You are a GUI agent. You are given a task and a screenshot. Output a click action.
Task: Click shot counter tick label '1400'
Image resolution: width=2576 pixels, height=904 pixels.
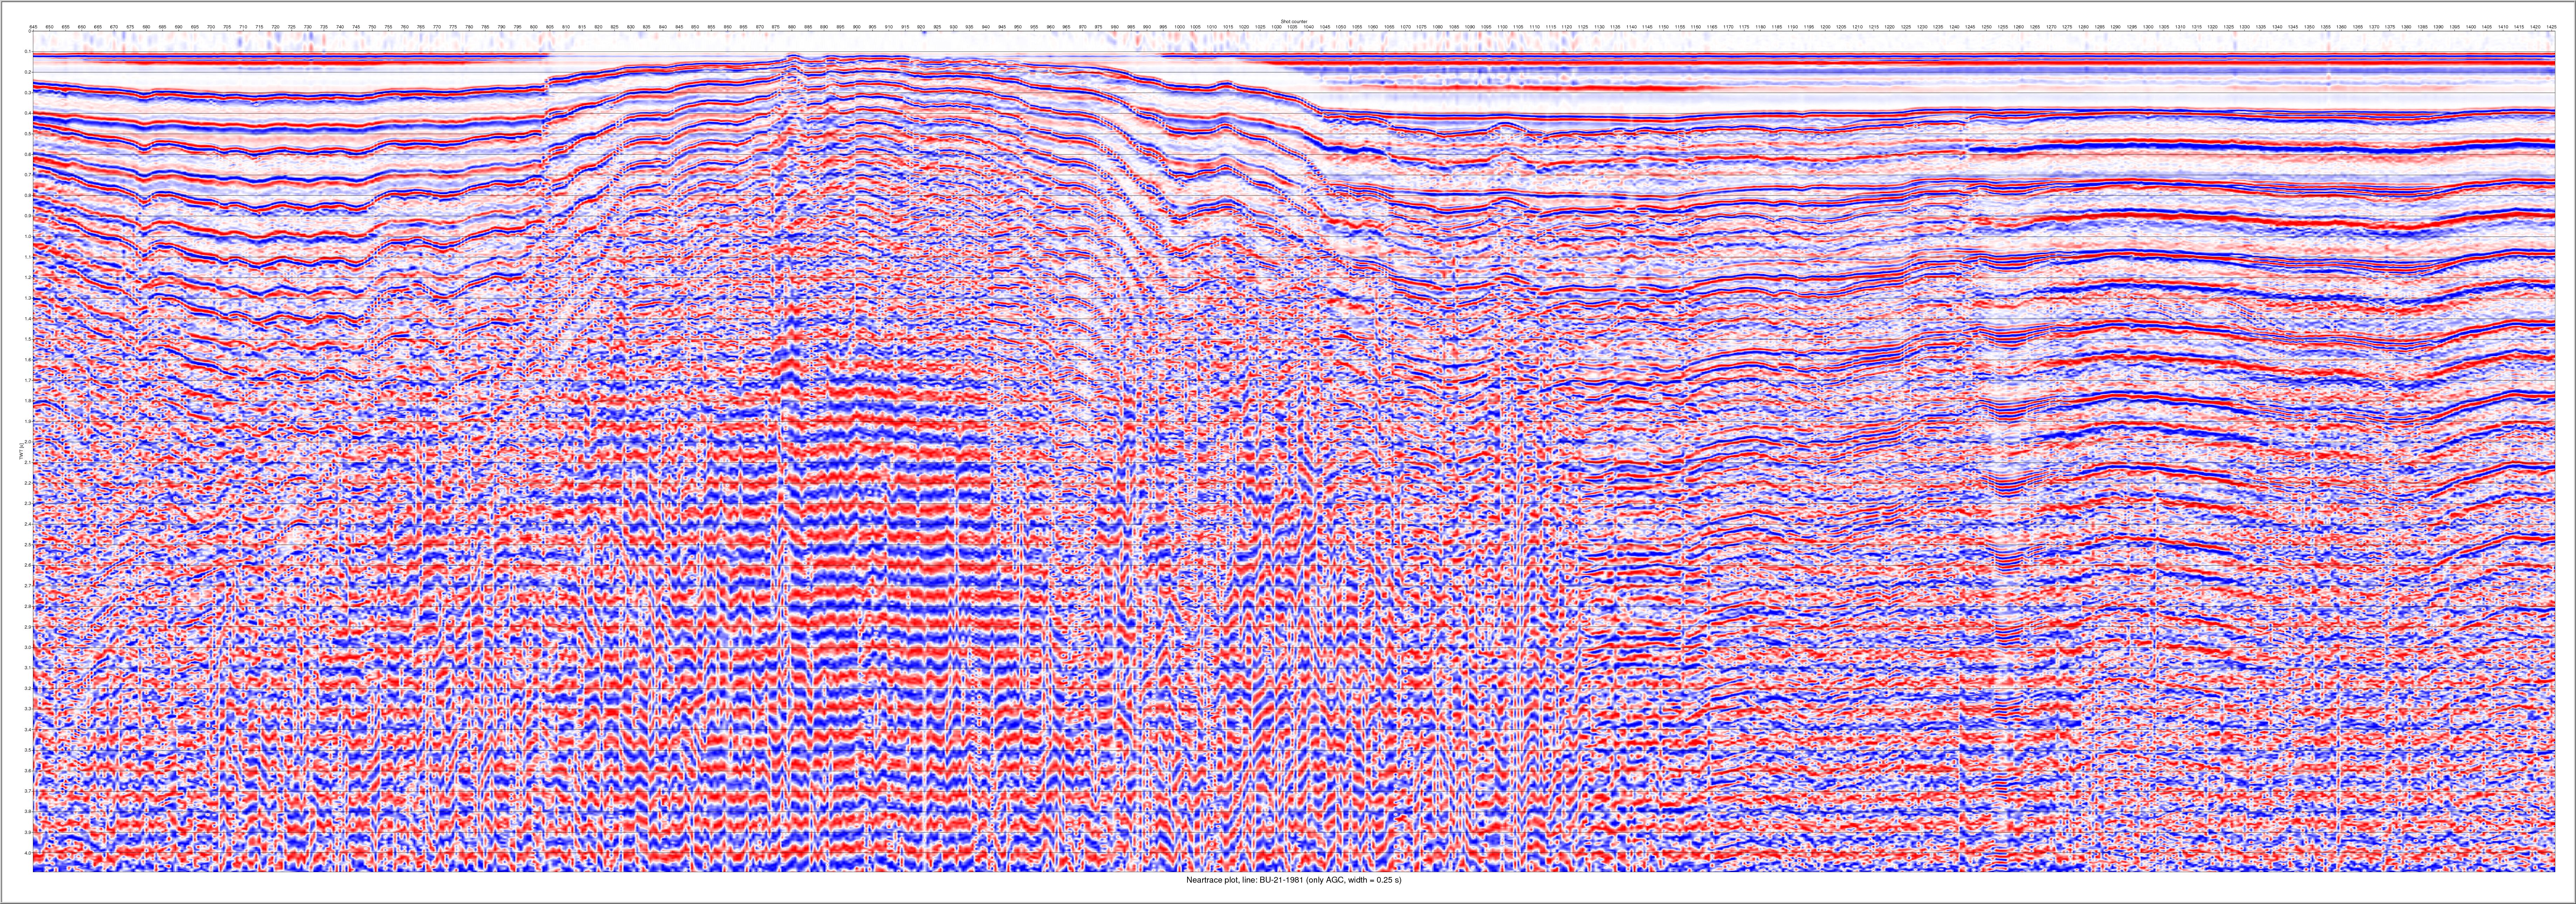[2471, 27]
